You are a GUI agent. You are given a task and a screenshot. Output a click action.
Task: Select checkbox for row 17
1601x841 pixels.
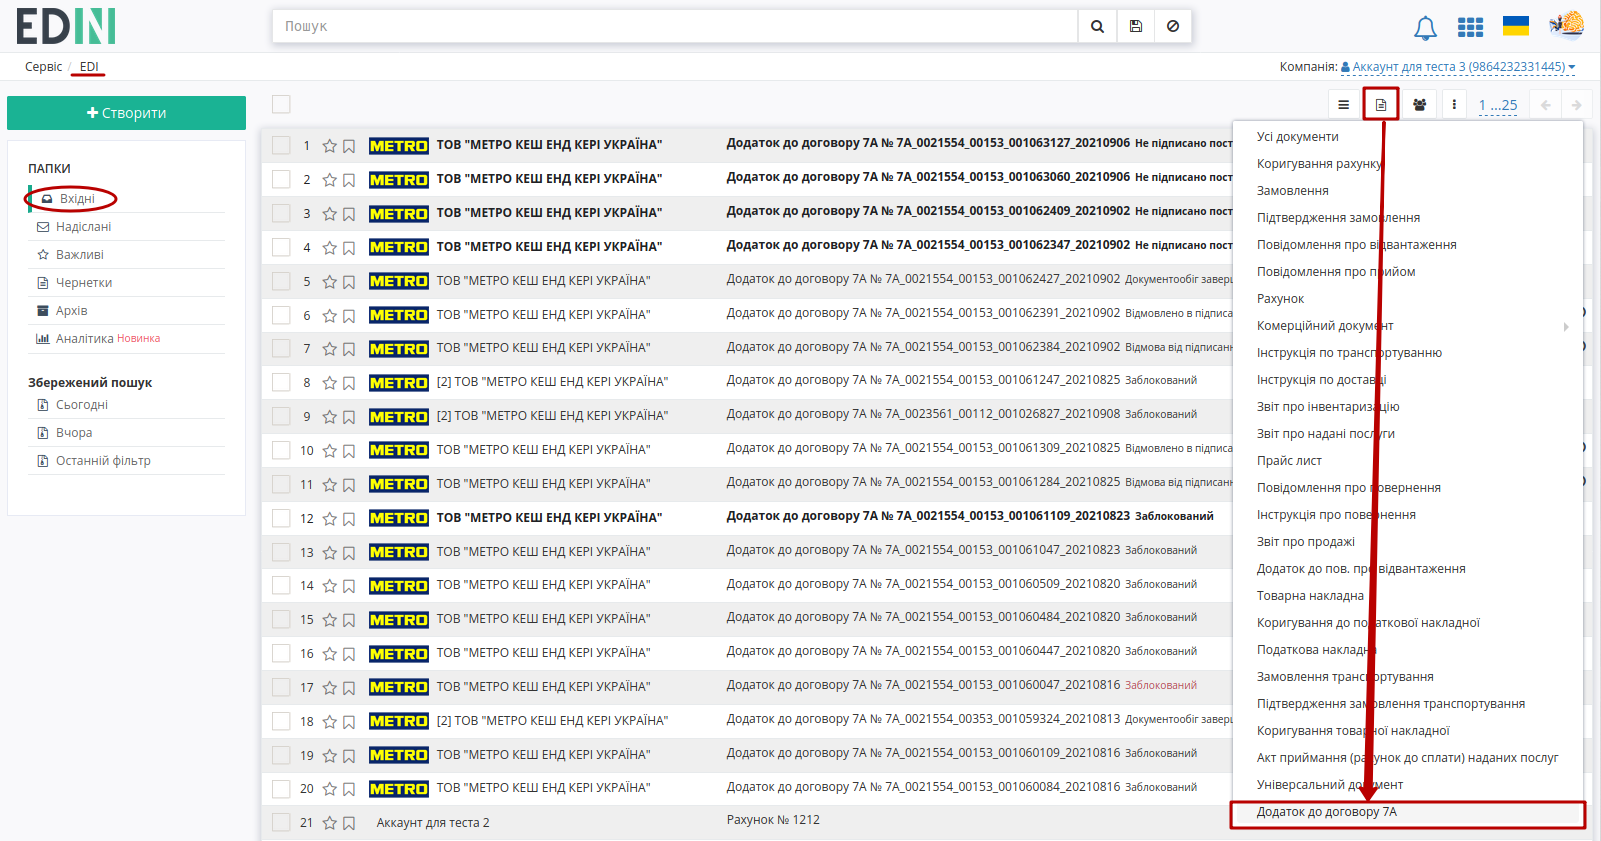click(x=281, y=687)
